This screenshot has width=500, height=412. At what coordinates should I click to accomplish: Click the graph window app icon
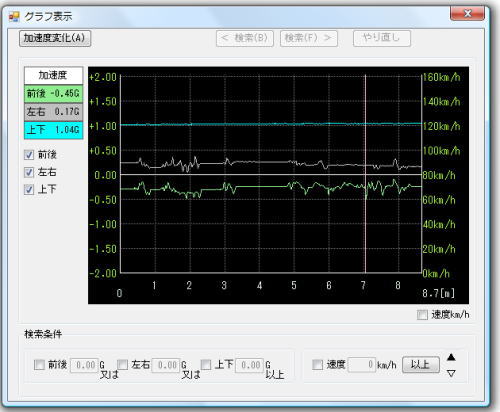click(14, 16)
